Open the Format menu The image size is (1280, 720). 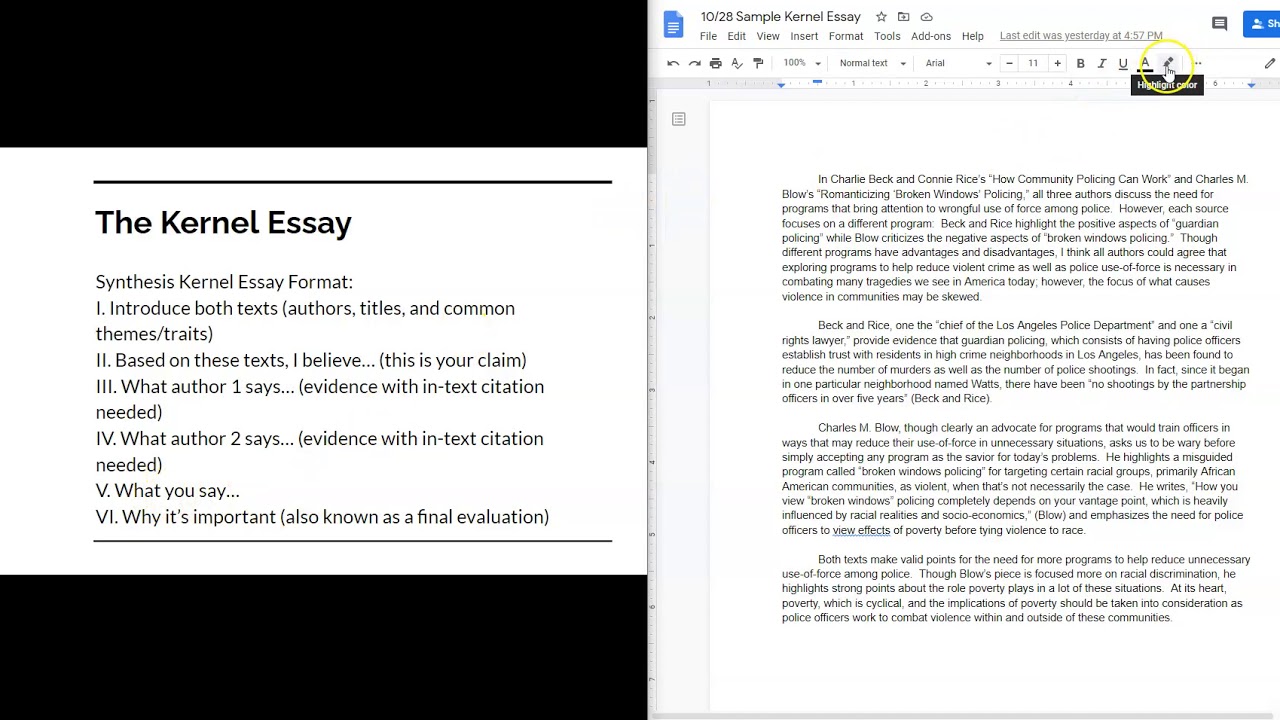coord(845,36)
